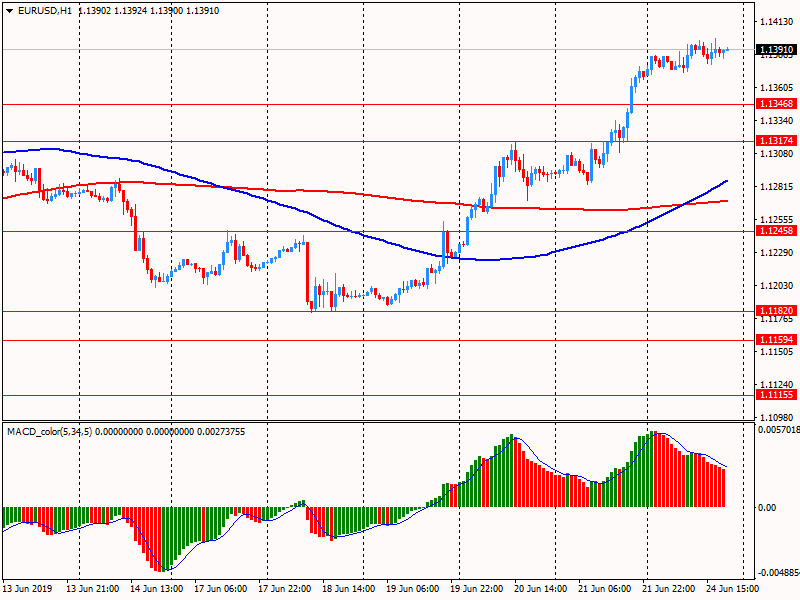Click the 24 Jun 15:00 time axis label
The image size is (800, 600).
[x=732, y=588]
